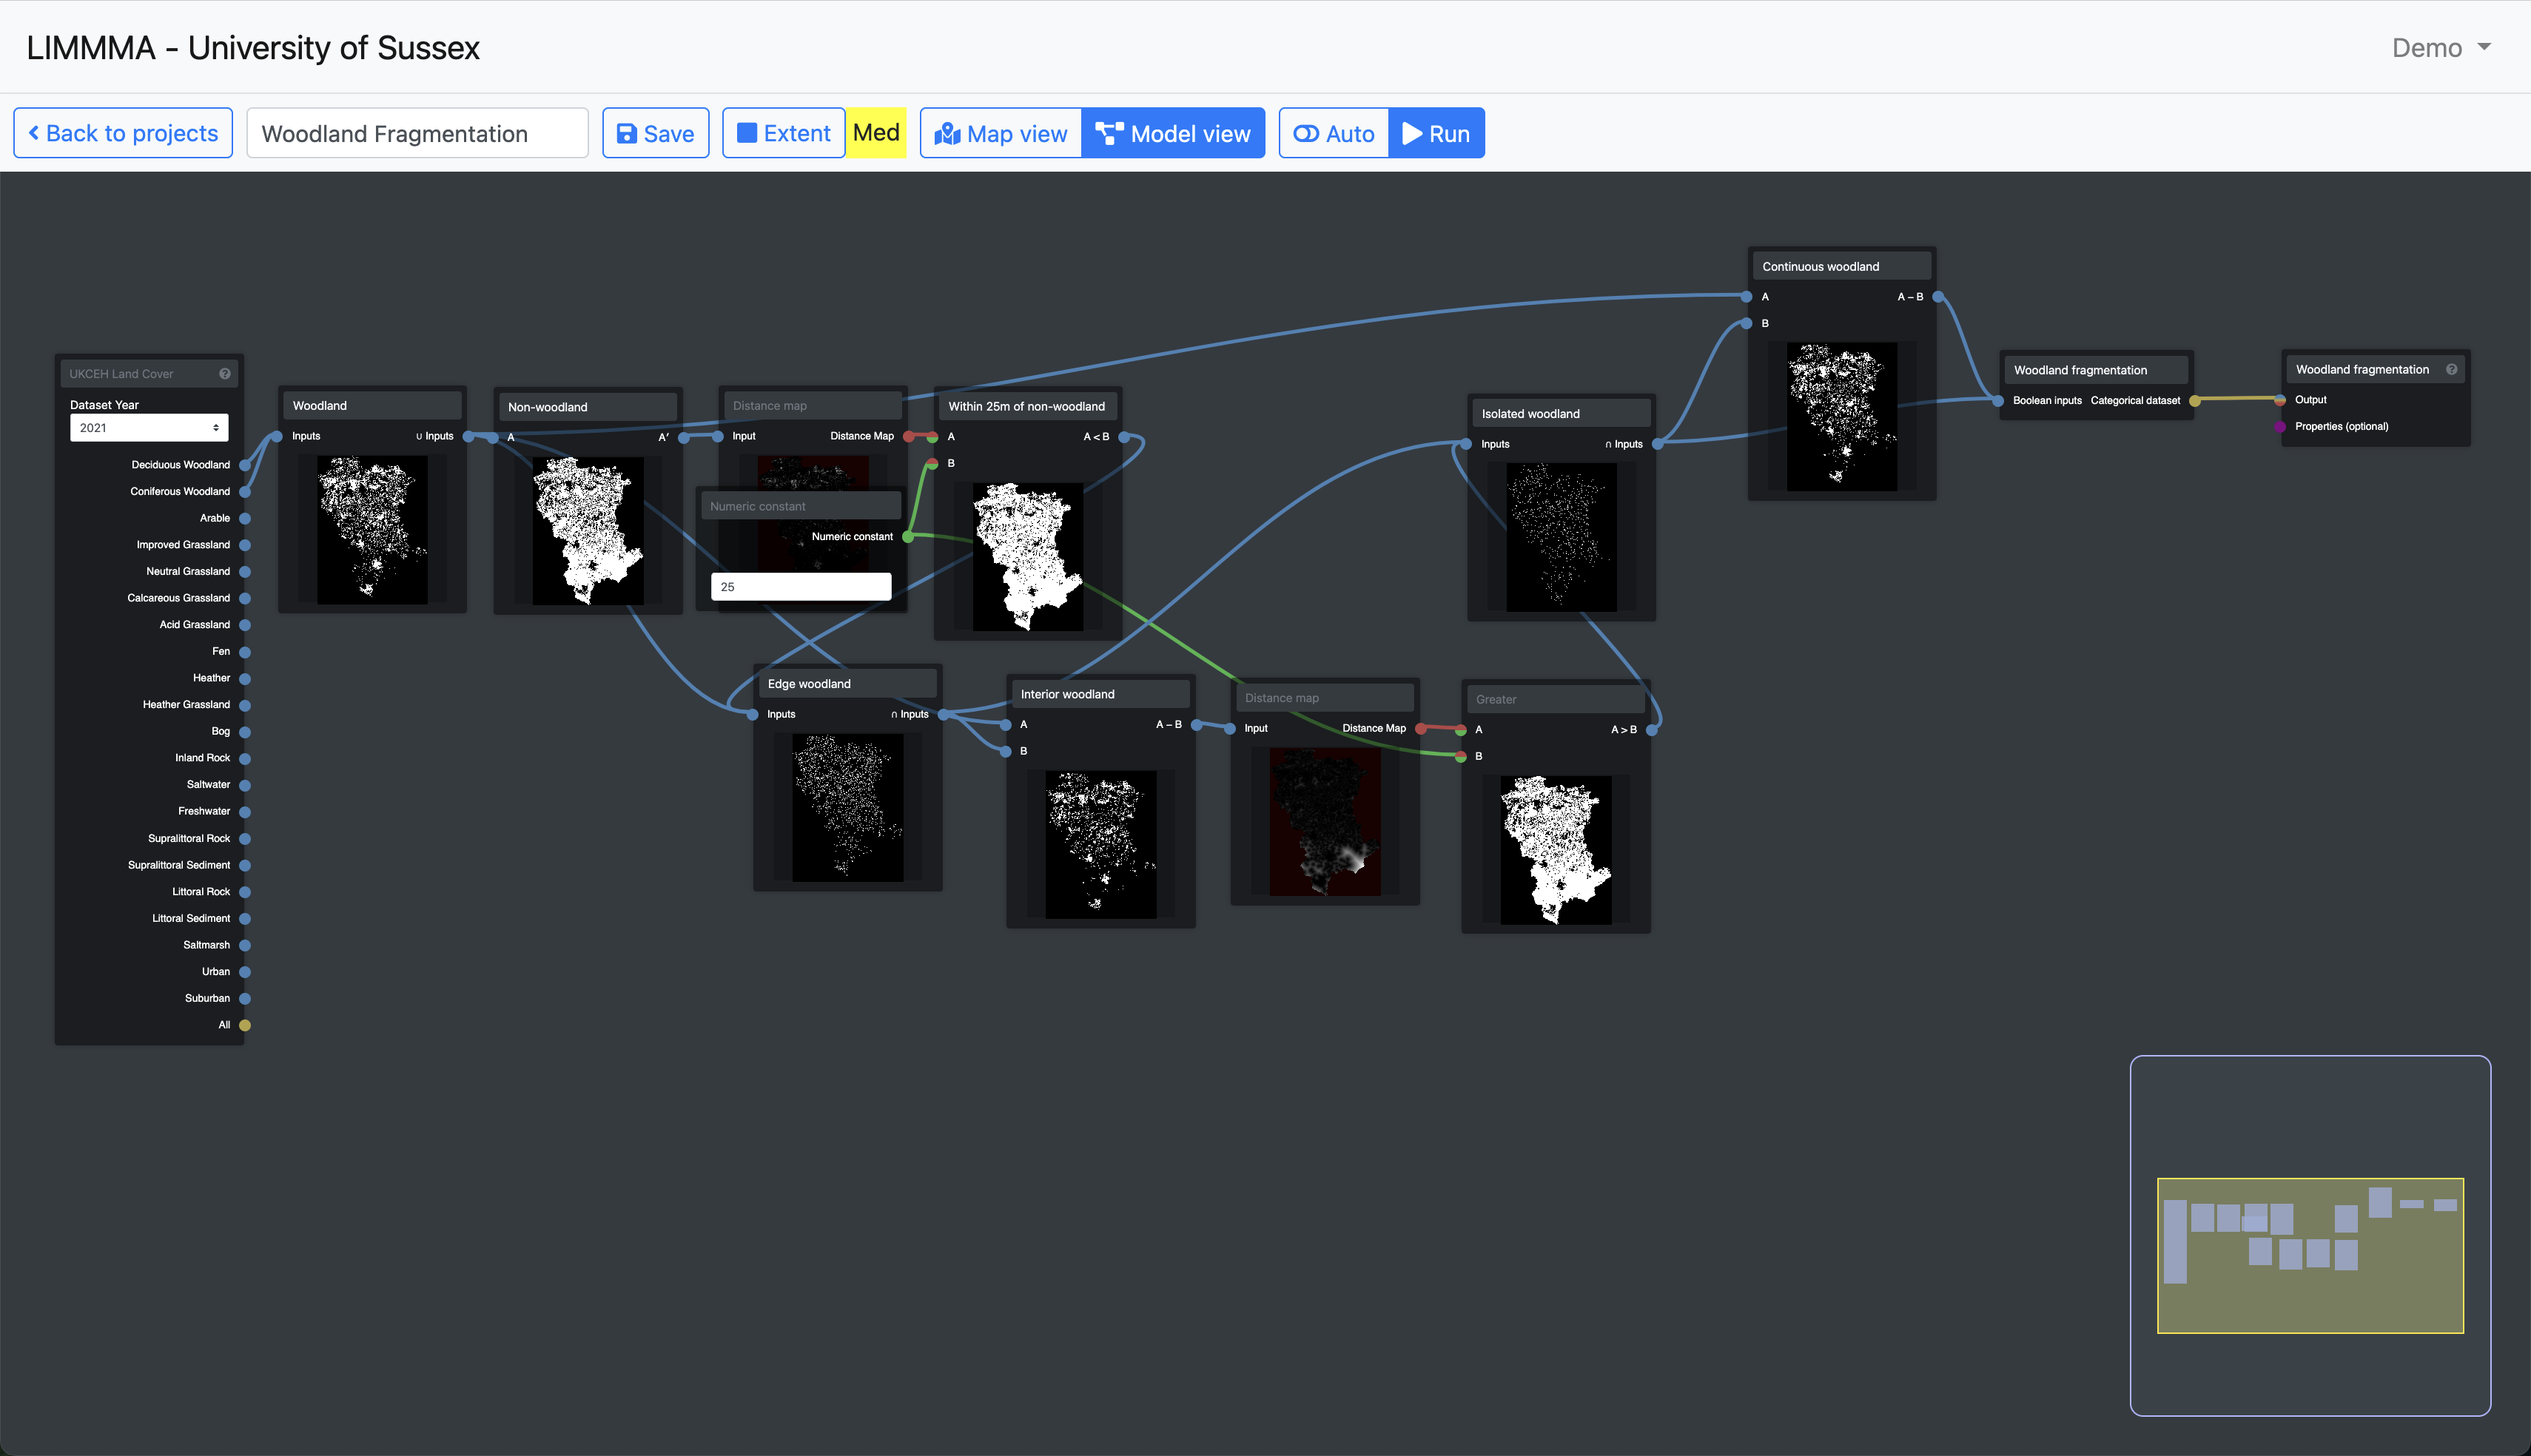Viewport: 2531px width, 1456px height.
Task: Toggle the Auto run switch
Action: point(1334,133)
